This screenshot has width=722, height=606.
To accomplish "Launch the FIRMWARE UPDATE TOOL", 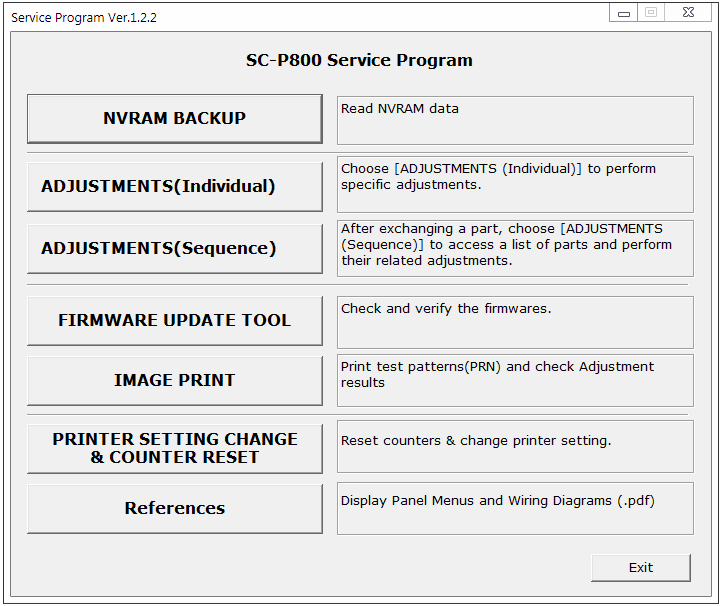I will 174,321.
